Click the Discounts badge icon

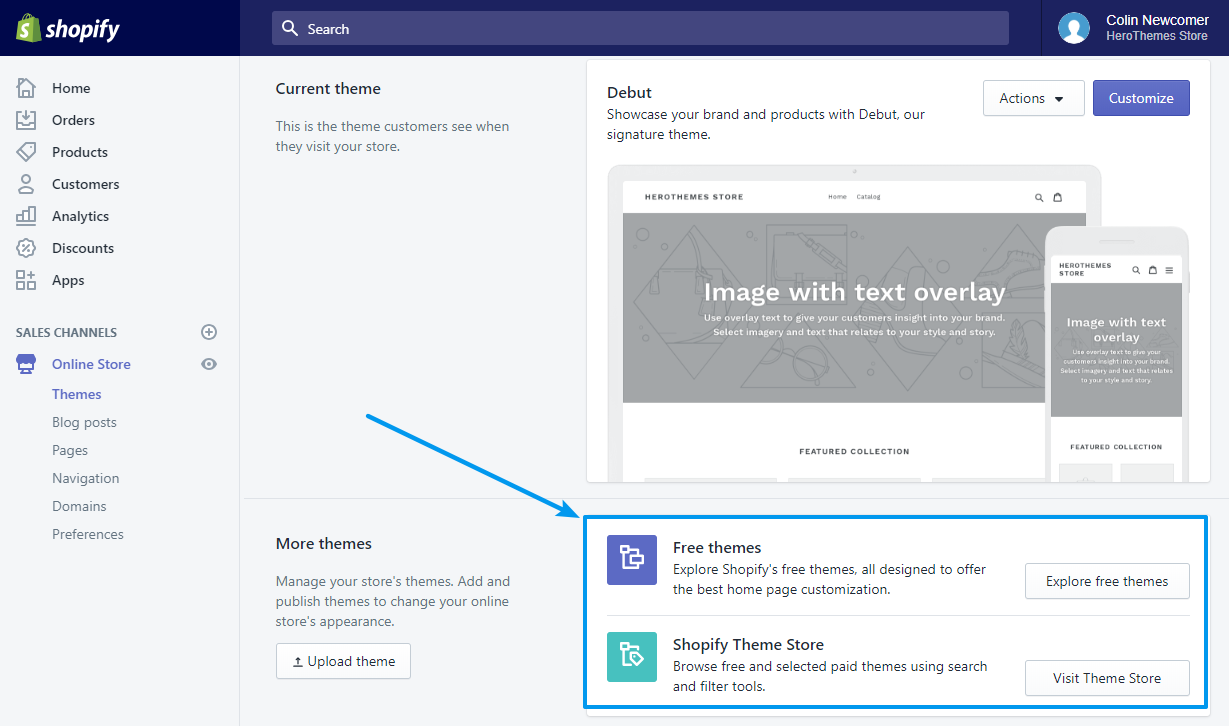tap(26, 248)
